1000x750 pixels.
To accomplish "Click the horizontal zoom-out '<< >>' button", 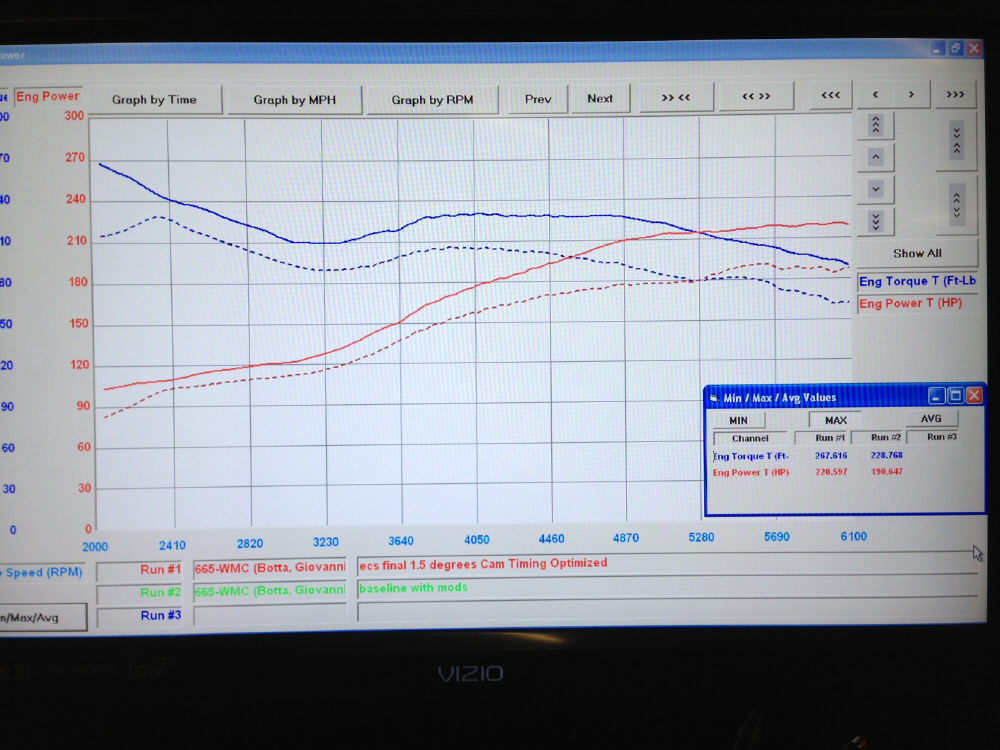I will click(x=756, y=97).
